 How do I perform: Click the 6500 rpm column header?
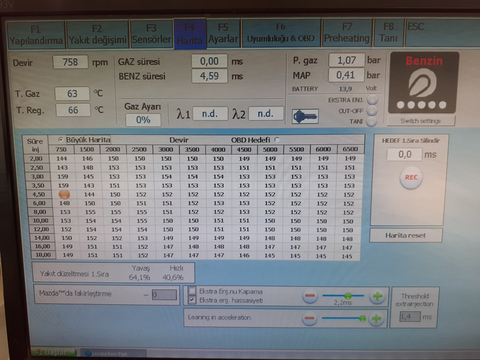350,149
